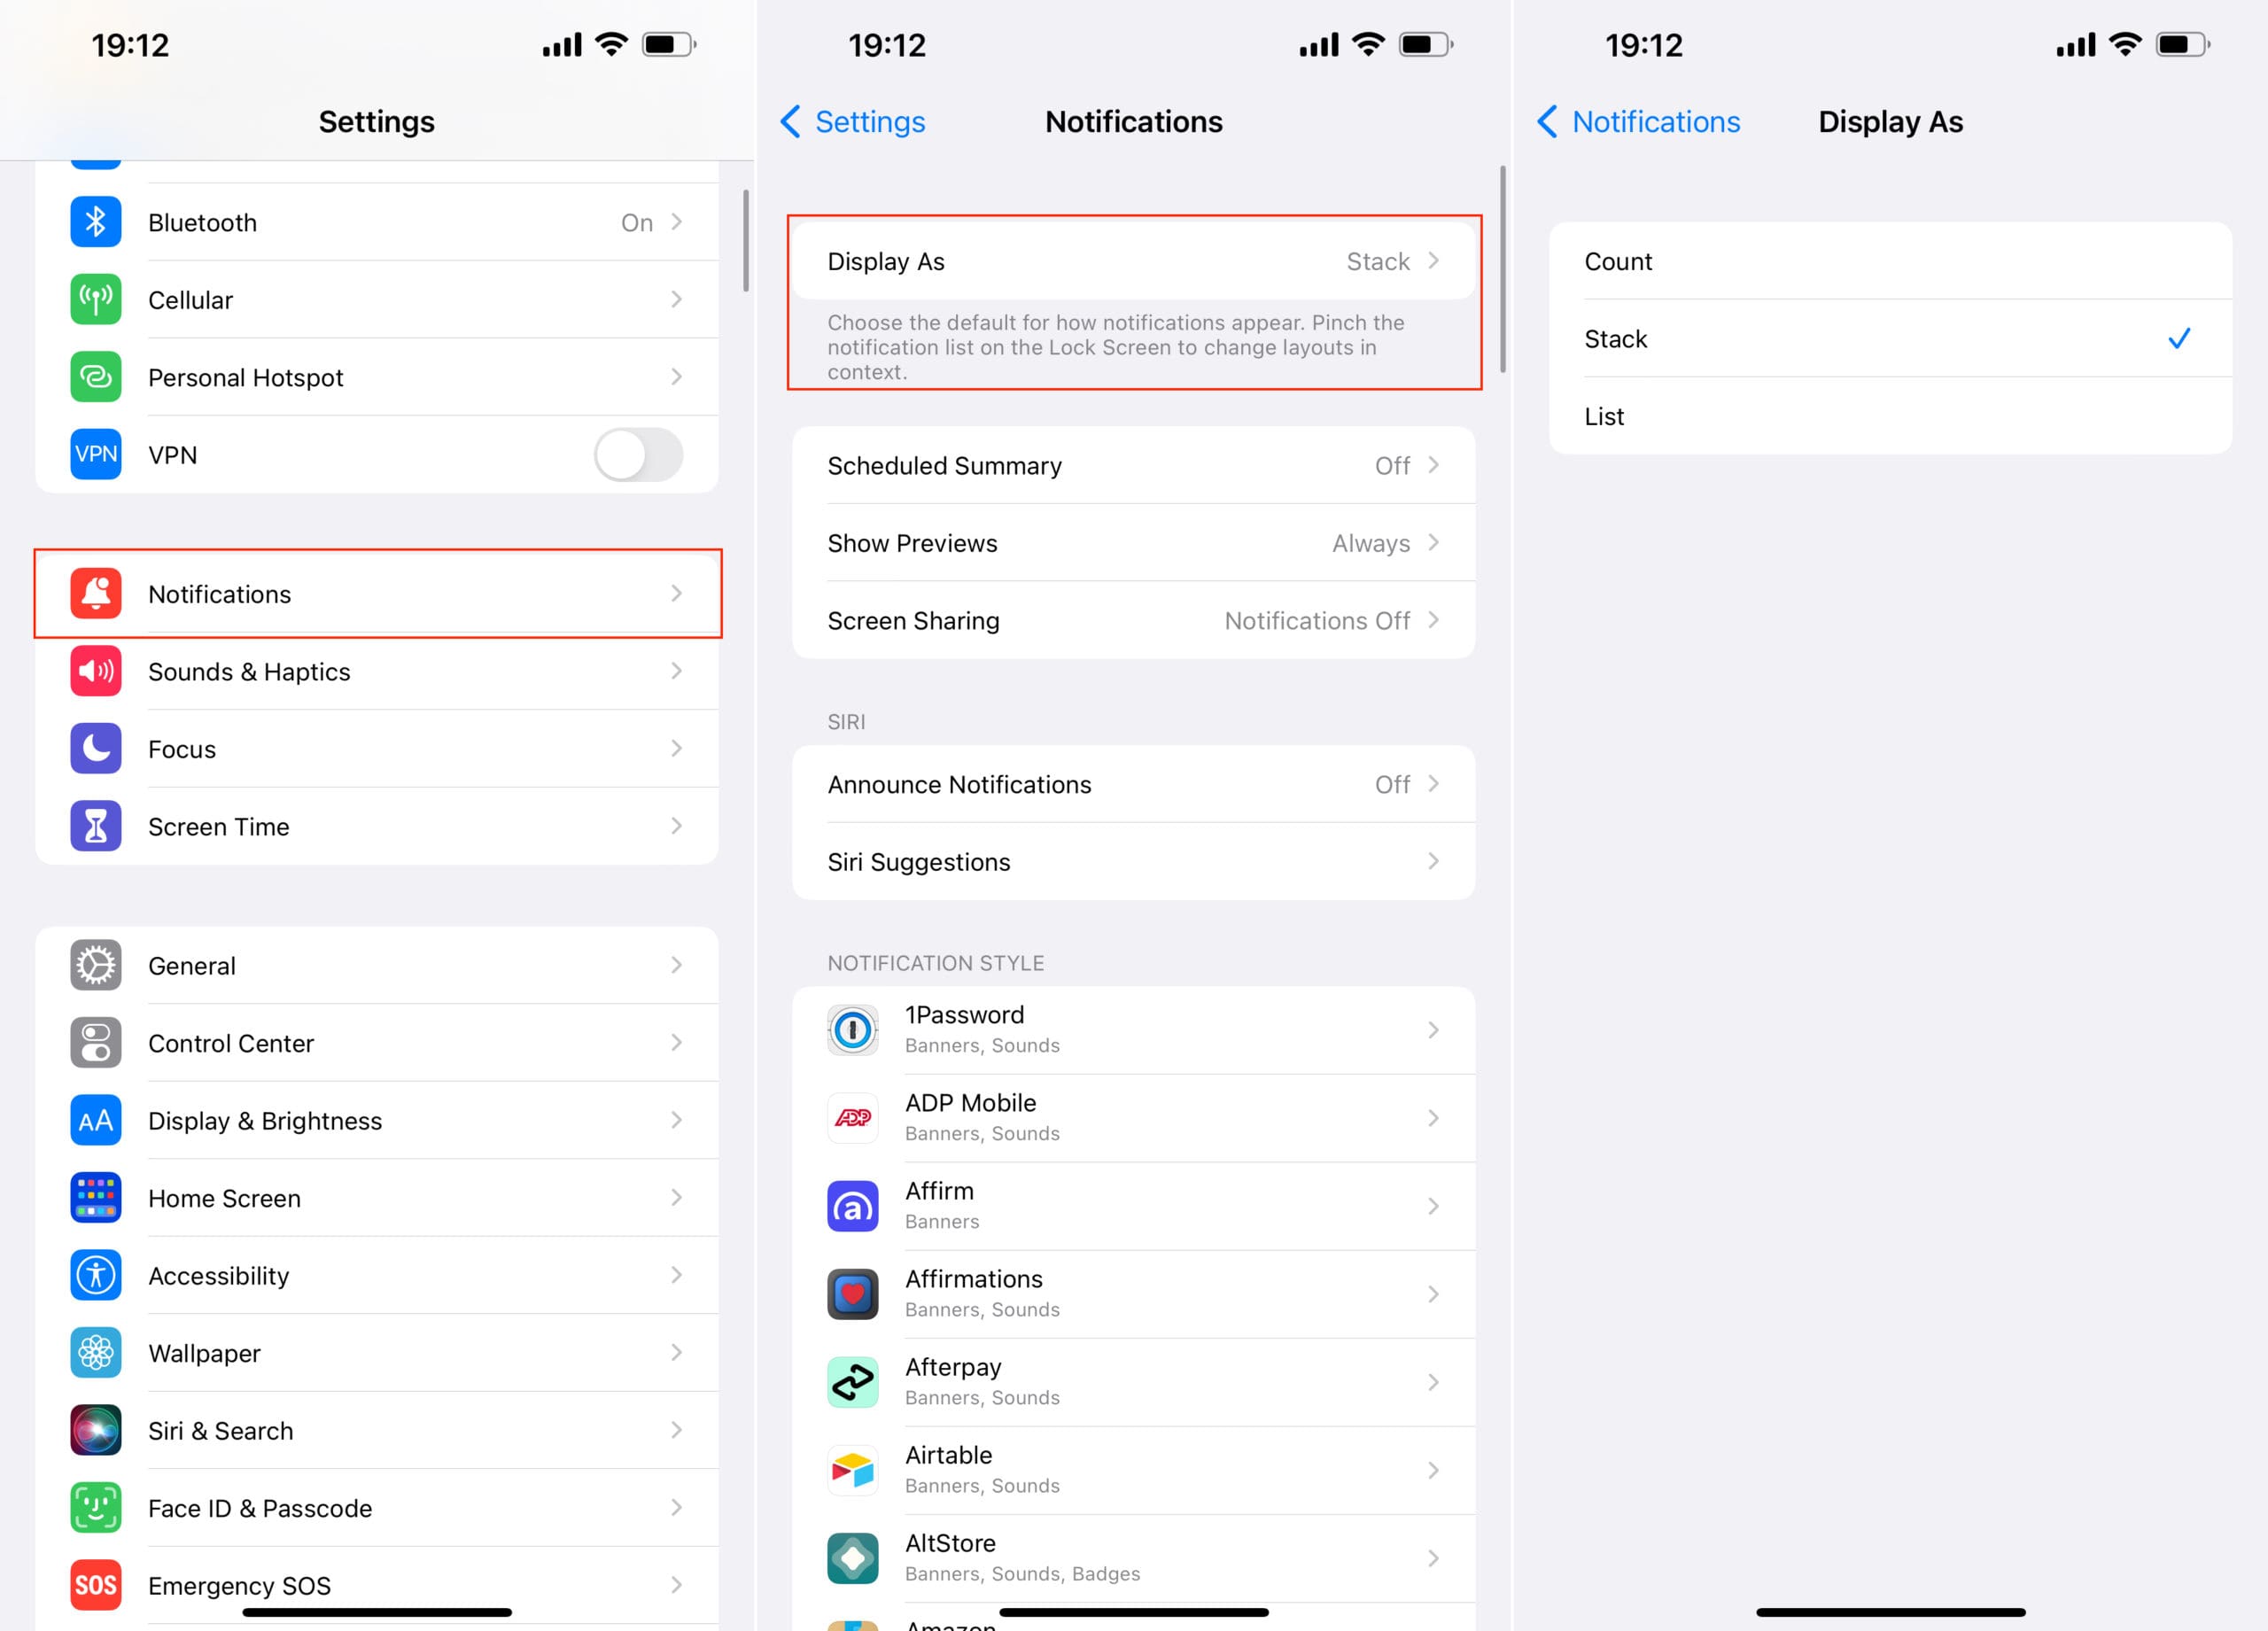Image resolution: width=2268 pixels, height=1631 pixels.
Task: Open the Screen Time settings
Action: (377, 826)
